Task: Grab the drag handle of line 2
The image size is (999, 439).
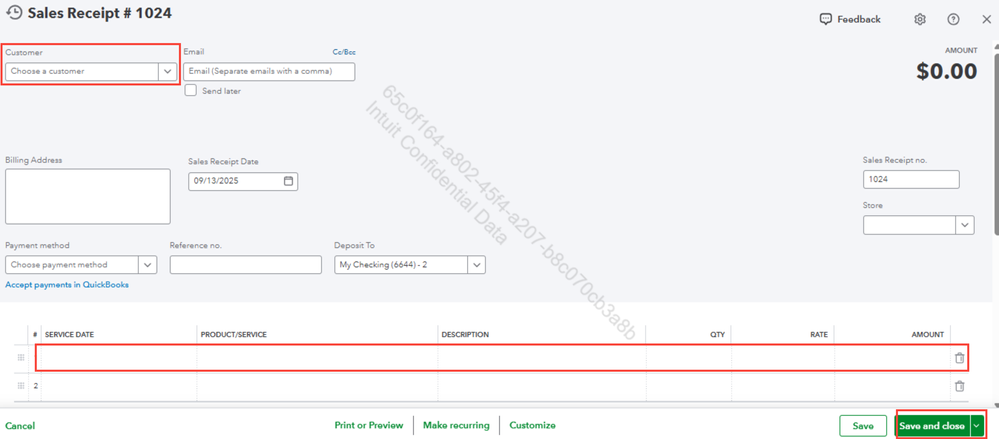Action: [x=21, y=385]
